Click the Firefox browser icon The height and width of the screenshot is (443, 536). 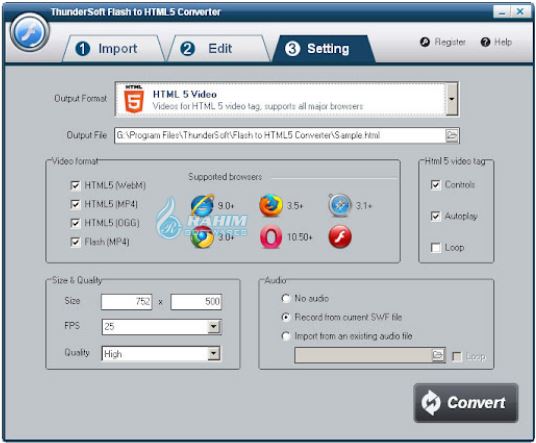pyautogui.click(x=271, y=205)
